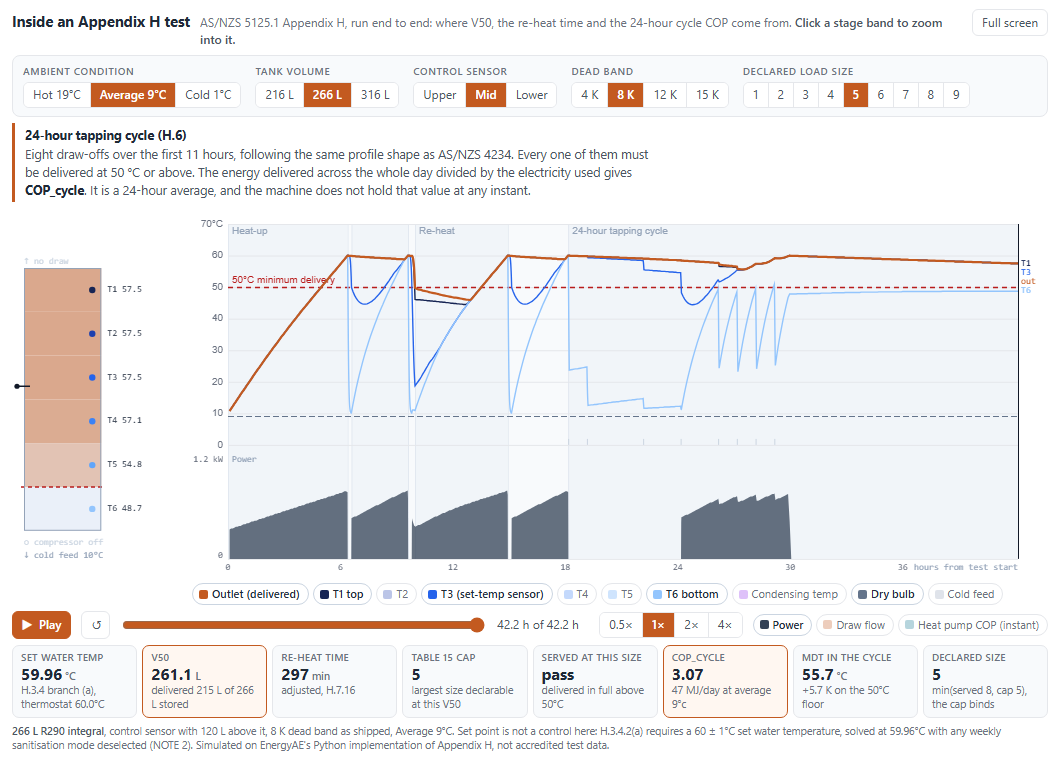Open the COP_CYCLE card
This screenshot has height=763, width=1060.
point(725,681)
